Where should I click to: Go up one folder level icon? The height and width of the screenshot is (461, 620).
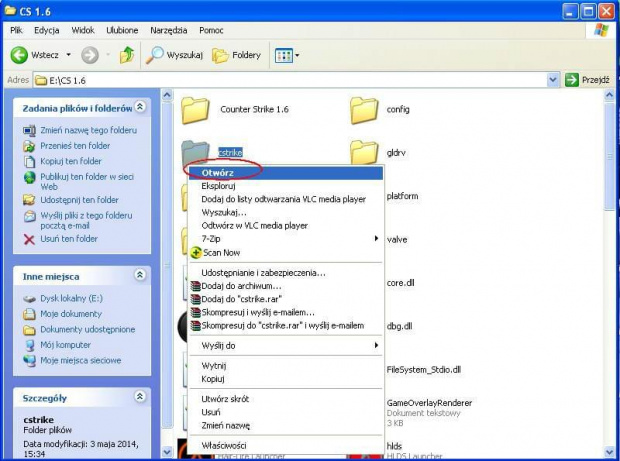pos(127,55)
